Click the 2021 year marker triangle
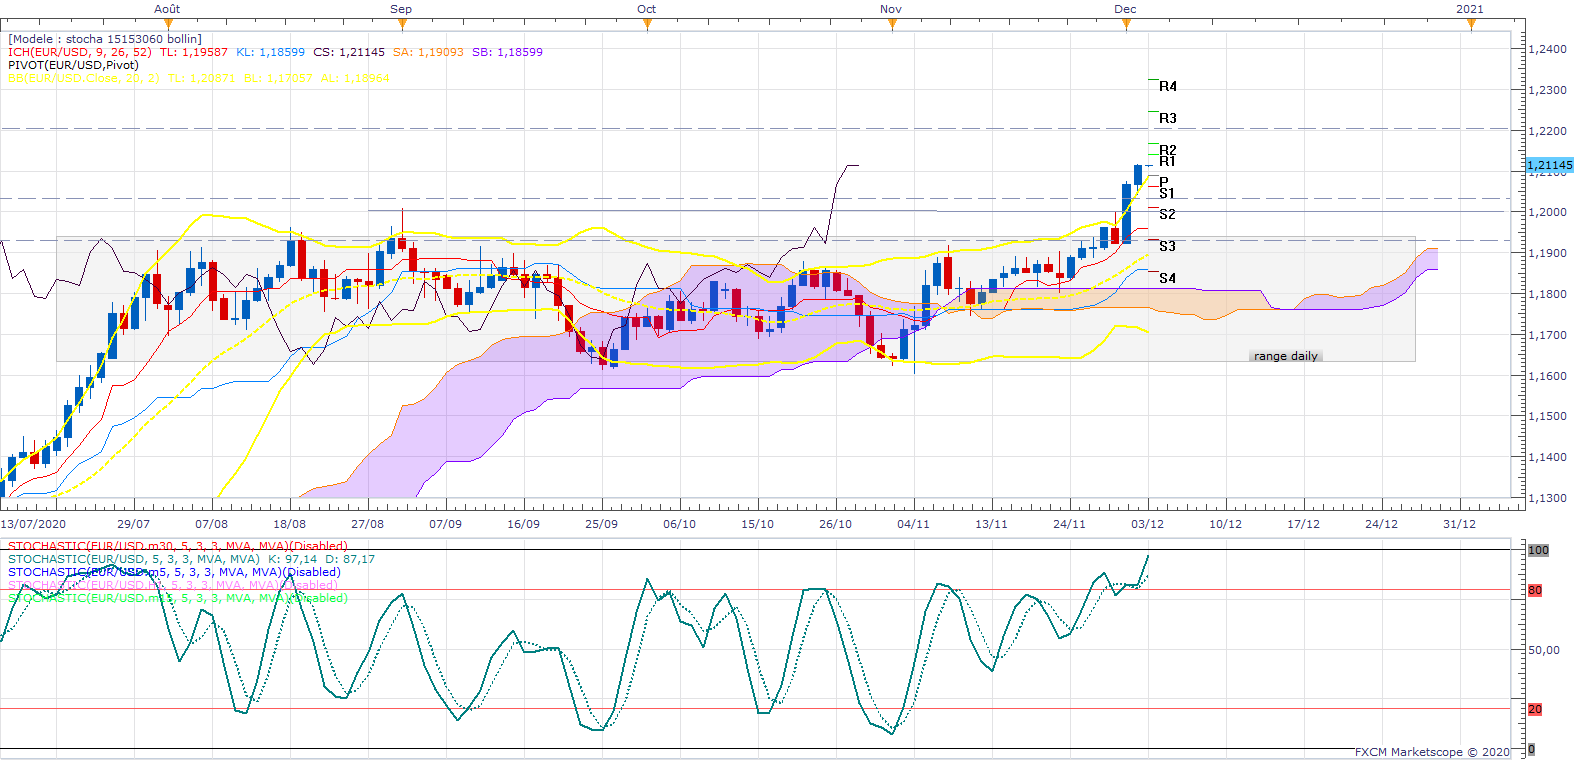 (x=1471, y=24)
